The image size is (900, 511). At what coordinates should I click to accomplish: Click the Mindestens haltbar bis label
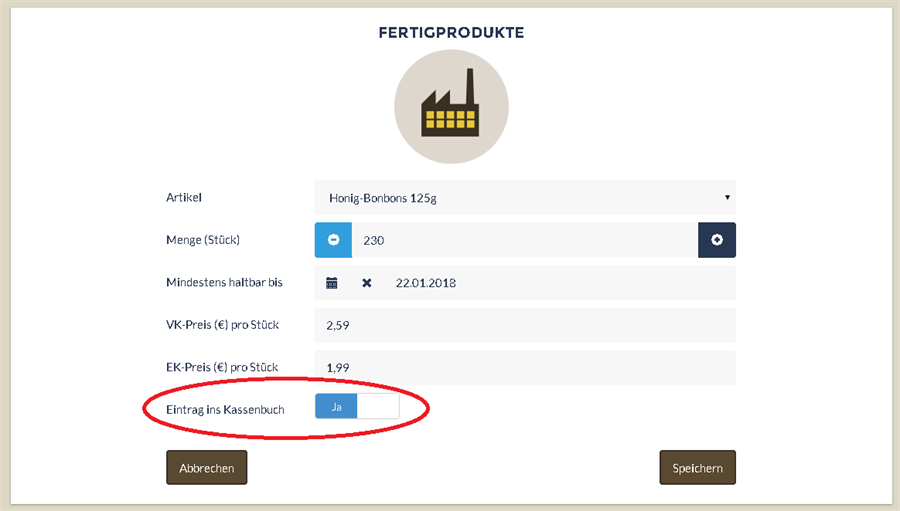tap(224, 282)
